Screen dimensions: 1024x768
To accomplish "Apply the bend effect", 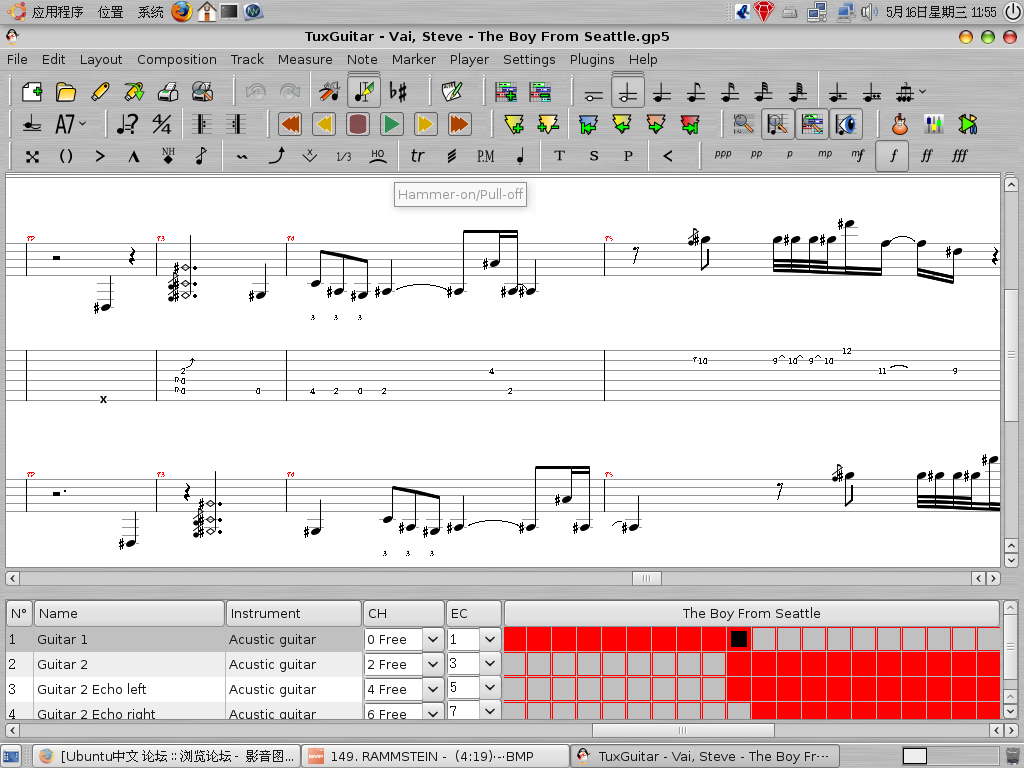I will 276,156.
